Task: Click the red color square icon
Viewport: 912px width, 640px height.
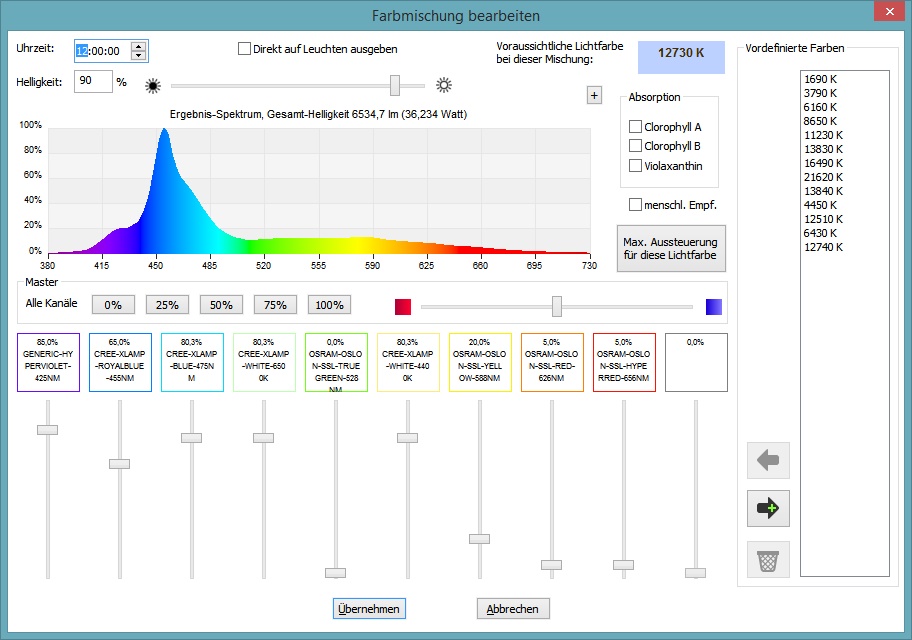Action: (x=403, y=306)
